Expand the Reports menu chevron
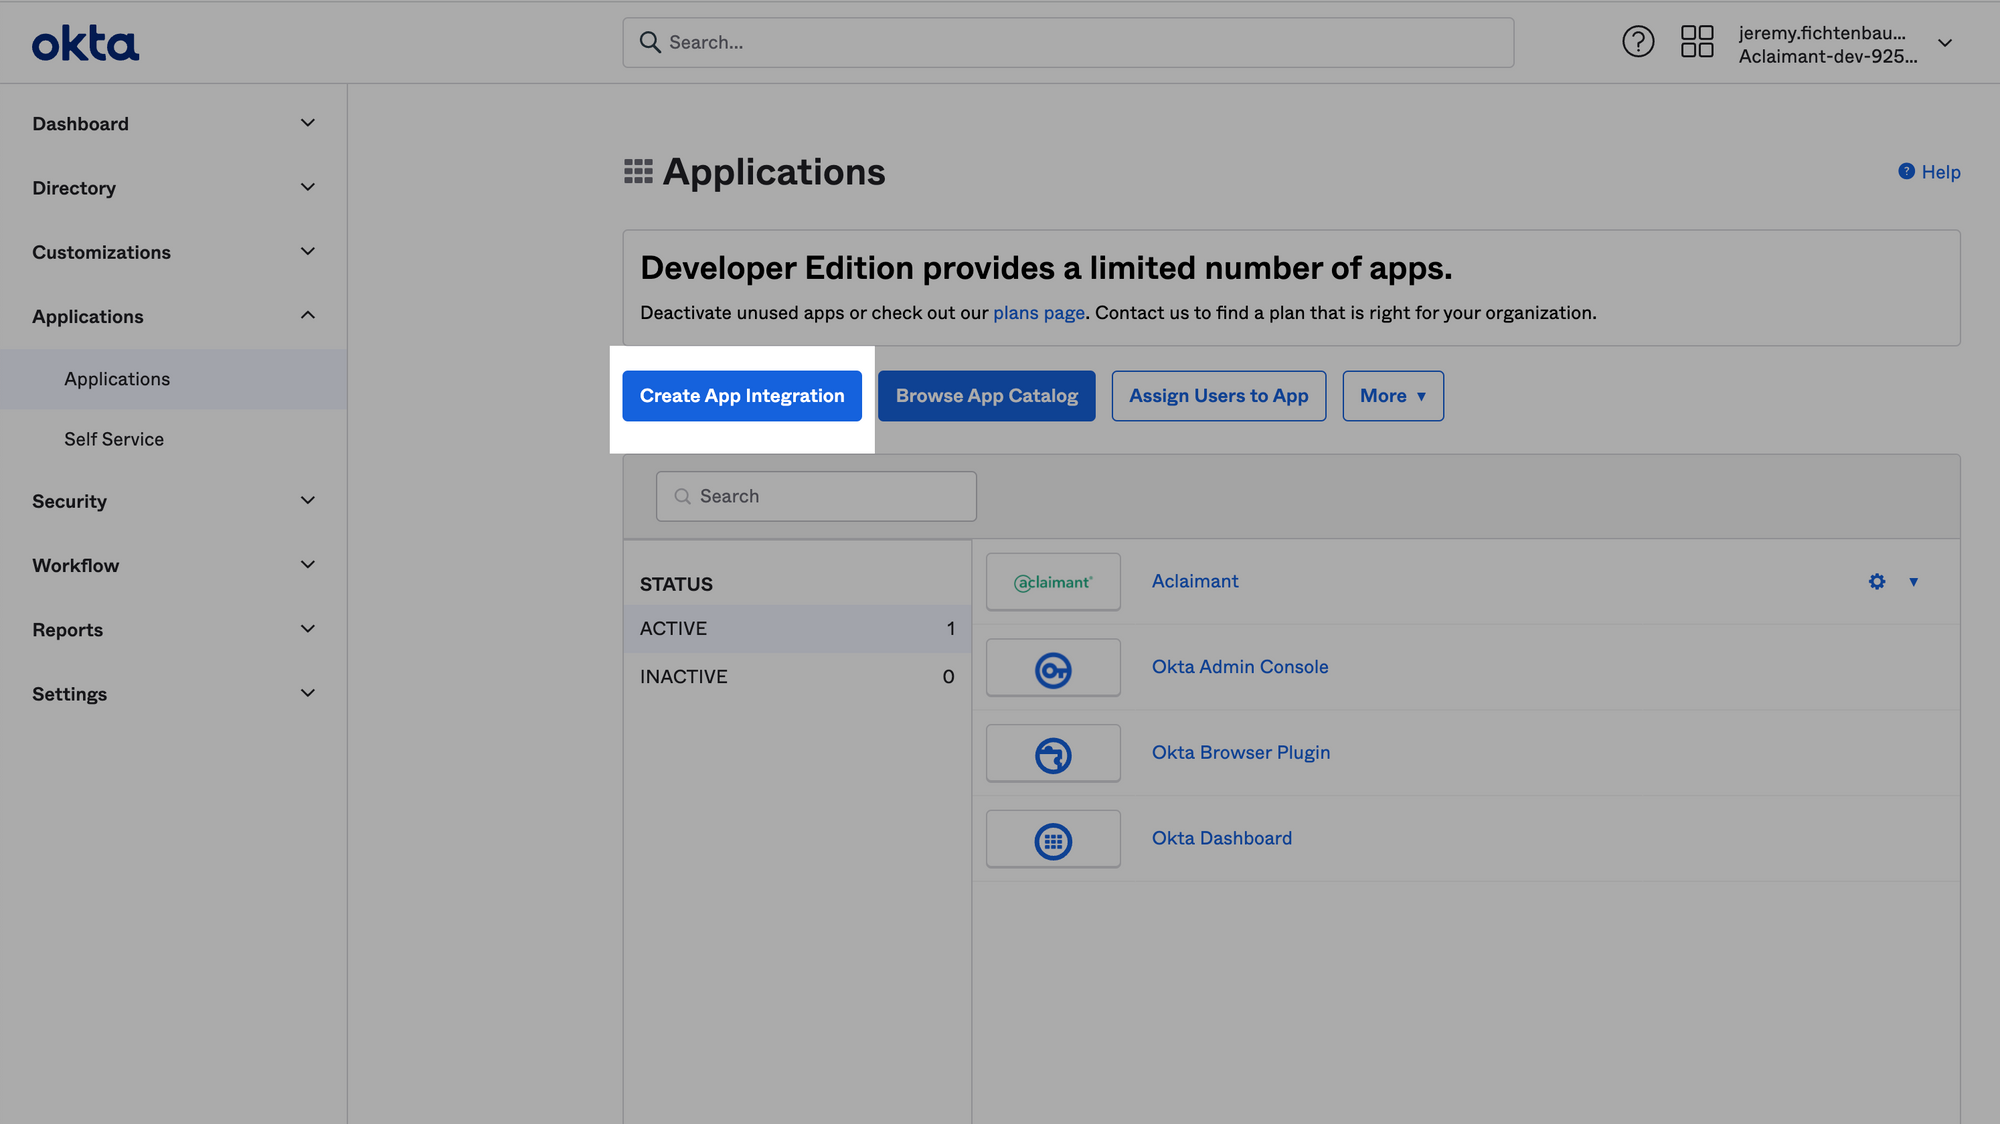 point(308,629)
